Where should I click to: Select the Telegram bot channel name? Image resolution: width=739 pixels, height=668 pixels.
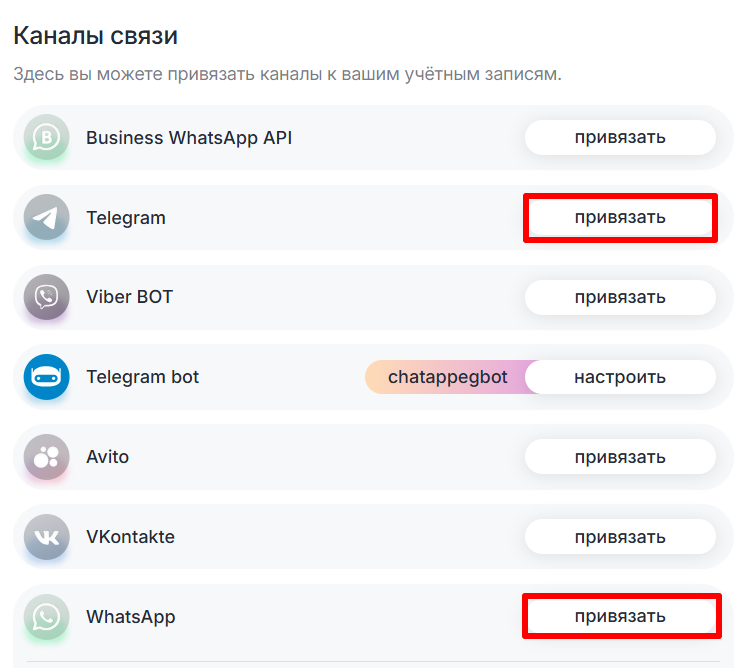click(x=142, y=377)
